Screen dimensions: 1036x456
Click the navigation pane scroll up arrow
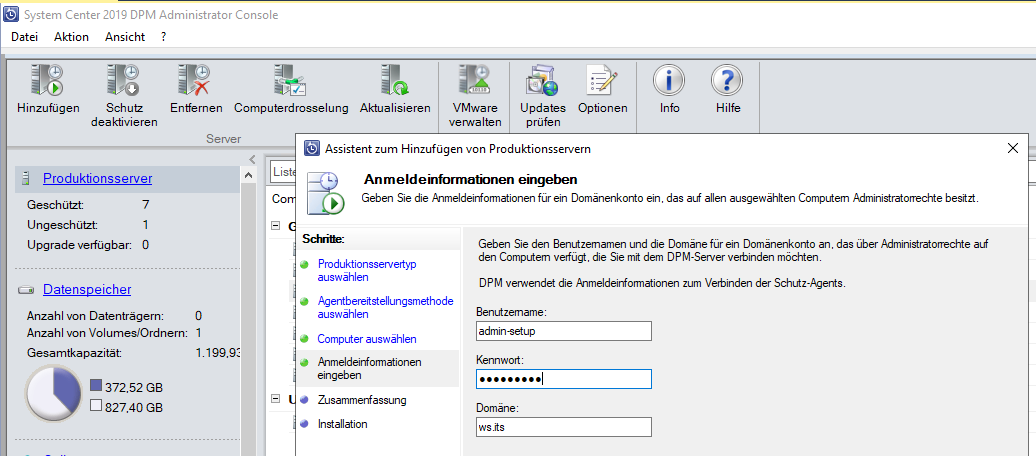pyautogui.click(x=249, y=175)
